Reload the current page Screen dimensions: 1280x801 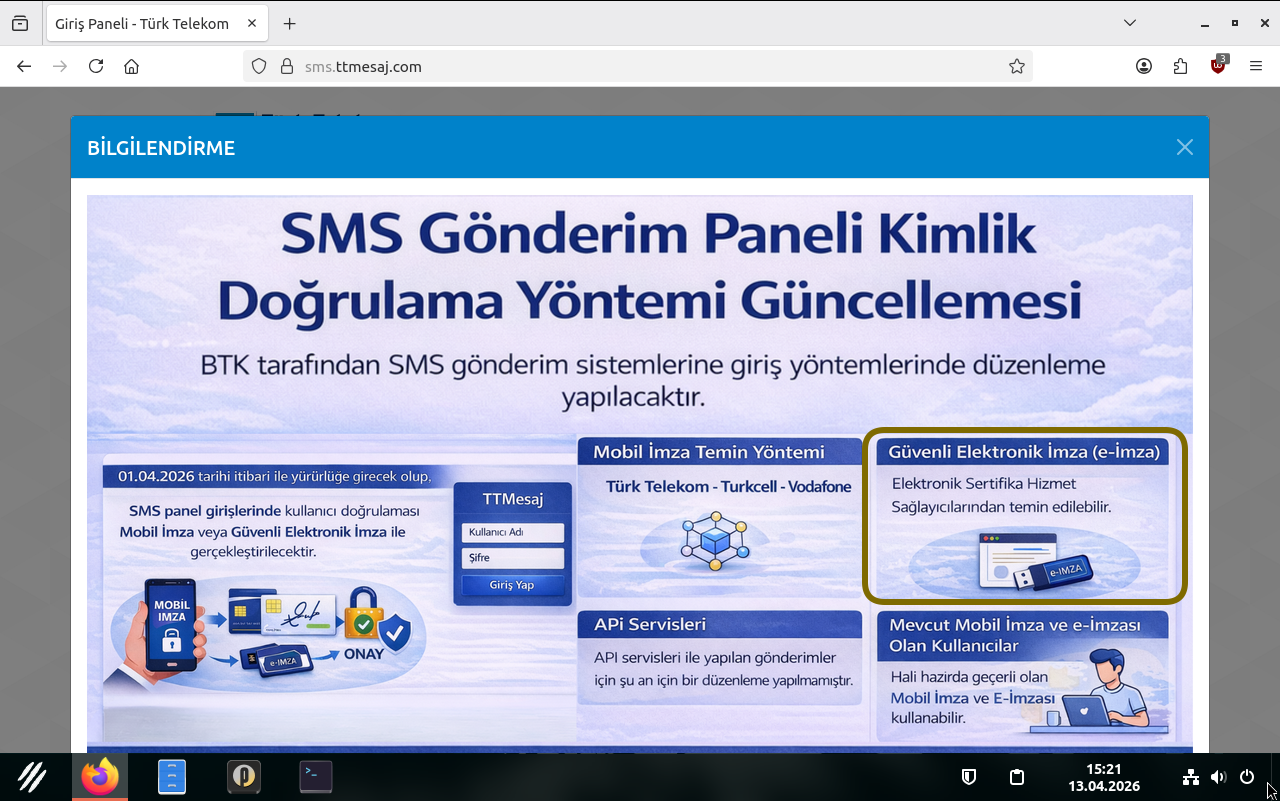96,67
